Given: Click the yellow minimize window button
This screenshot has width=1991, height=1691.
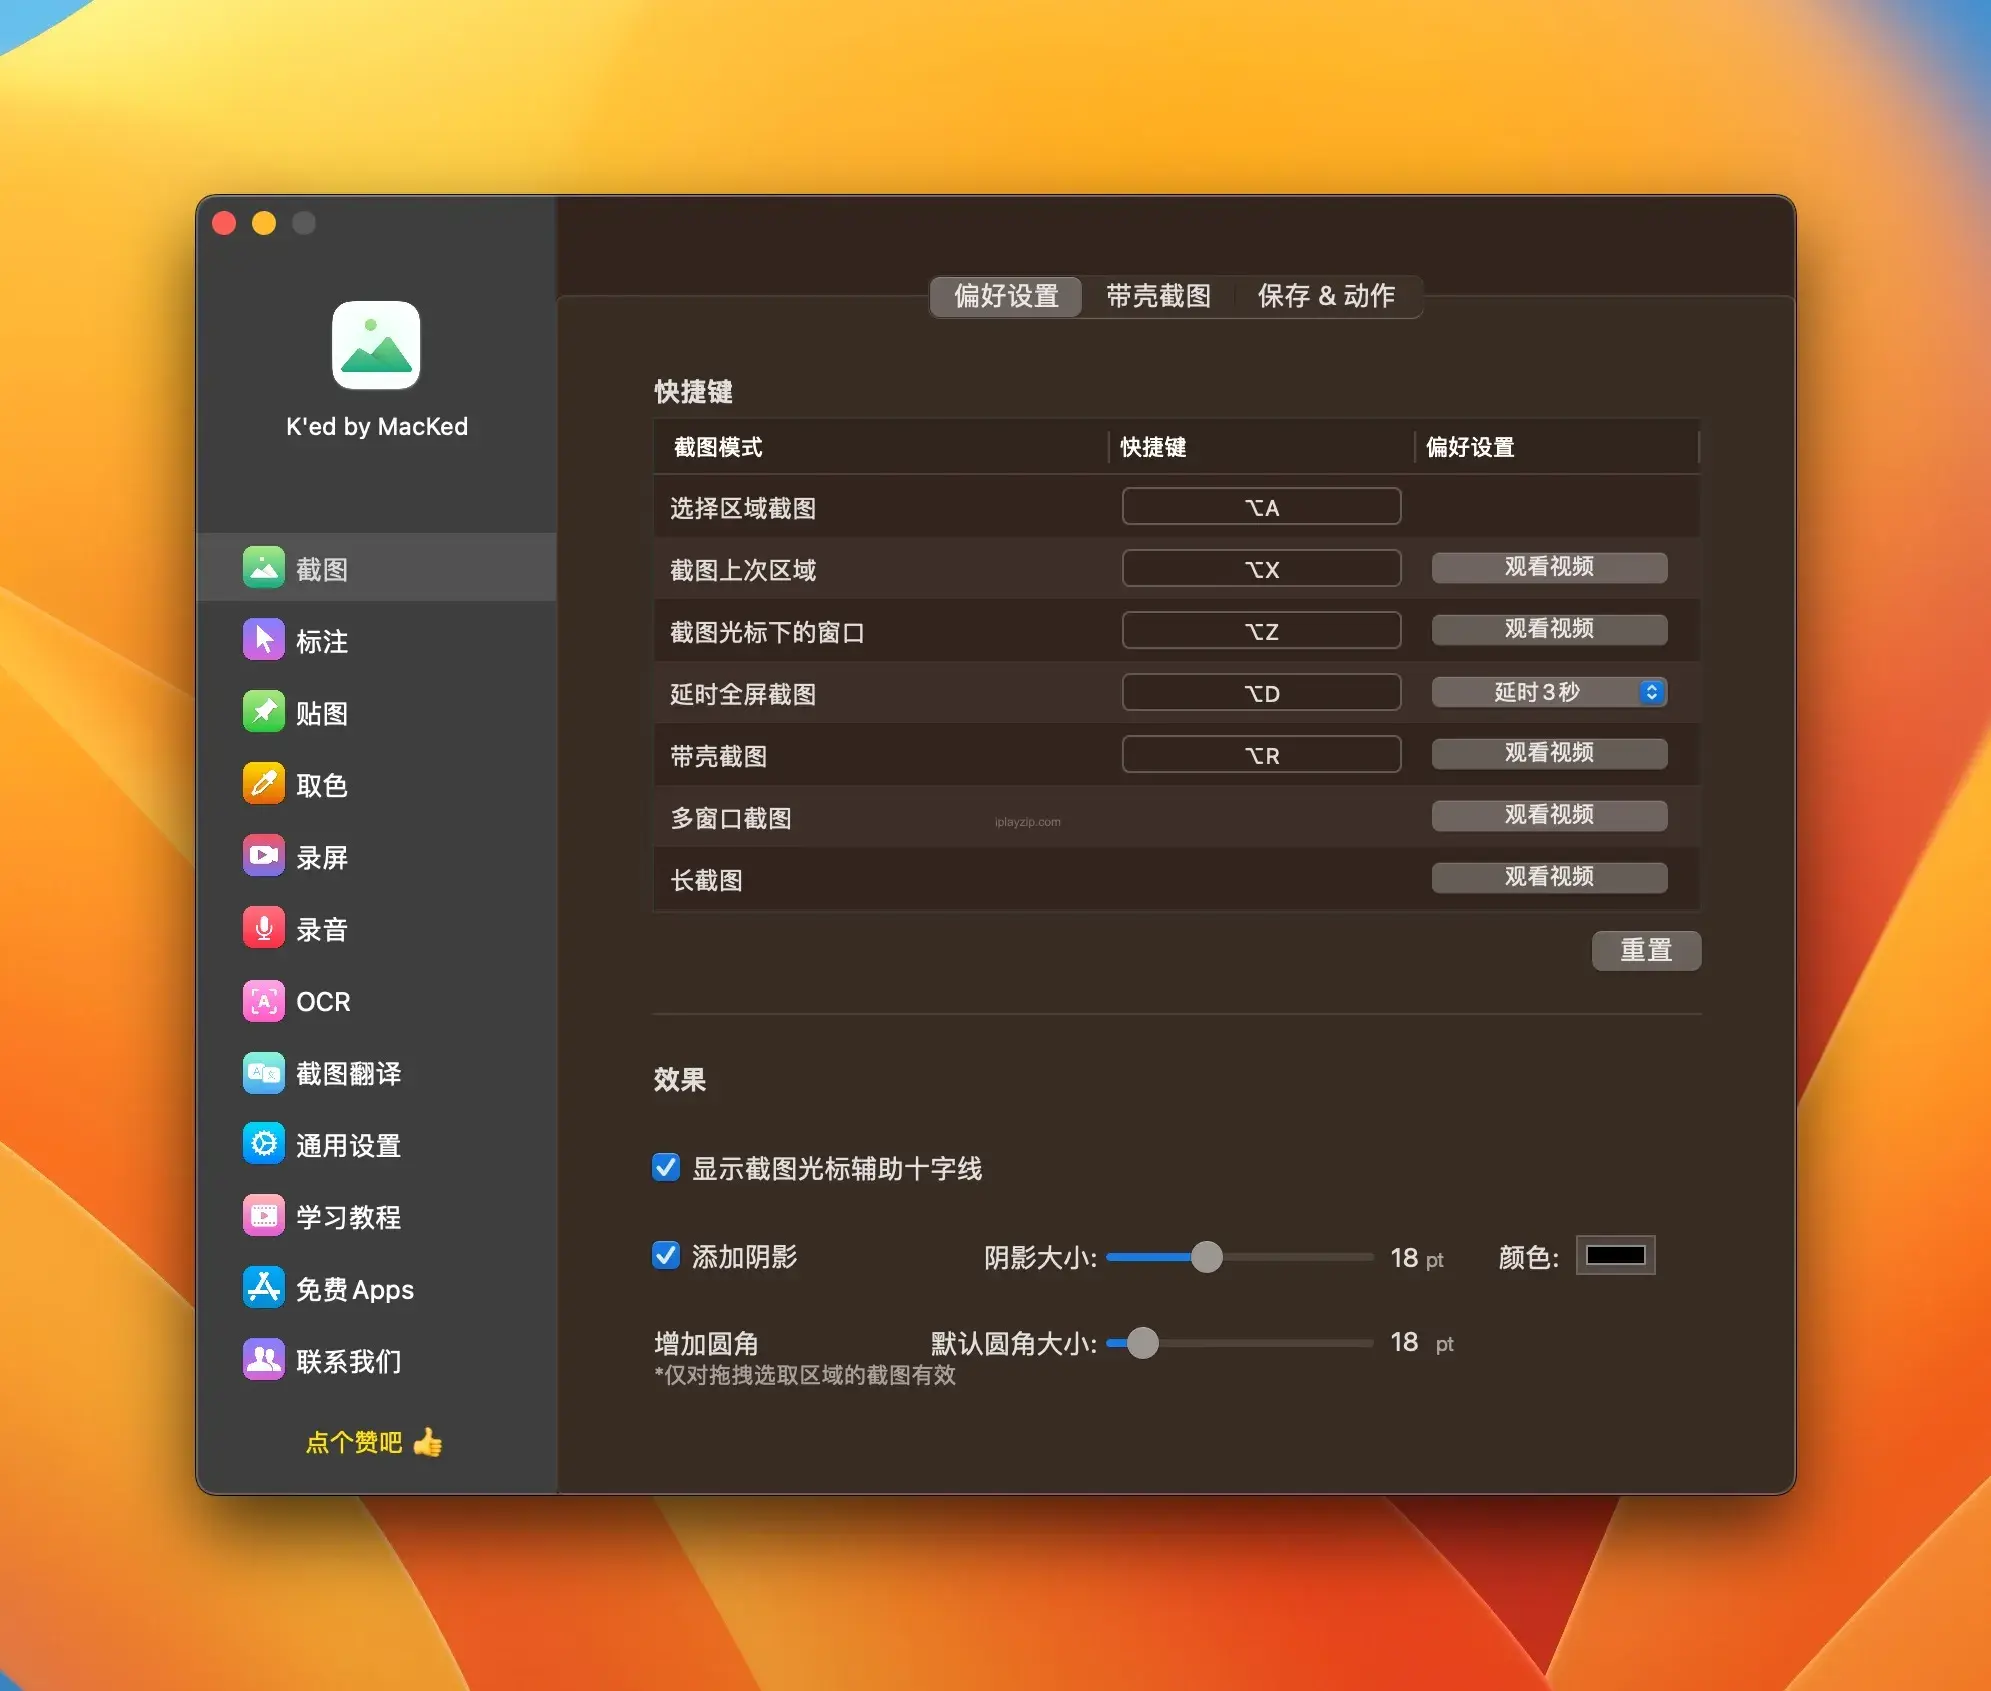Looking at the screenshot, I should point(264,223).
